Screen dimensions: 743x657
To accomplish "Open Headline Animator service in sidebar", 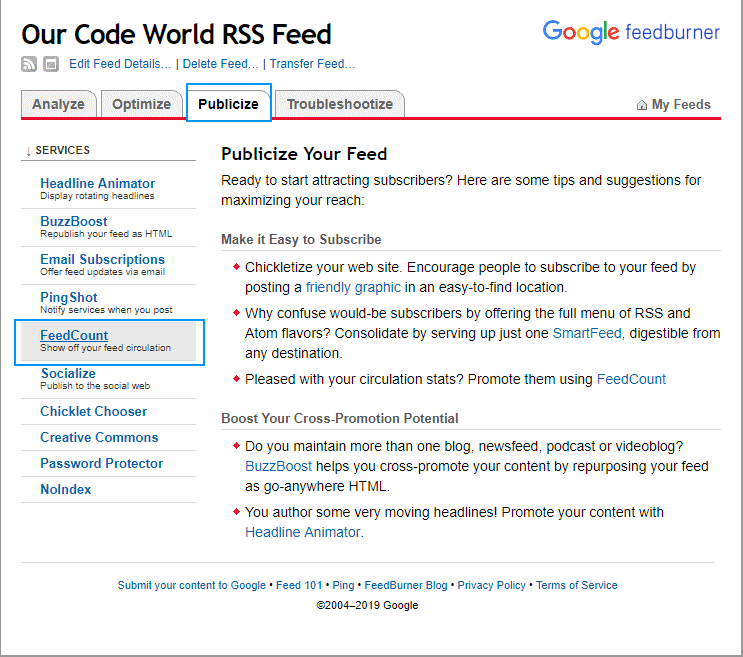I will pos(97,183).
